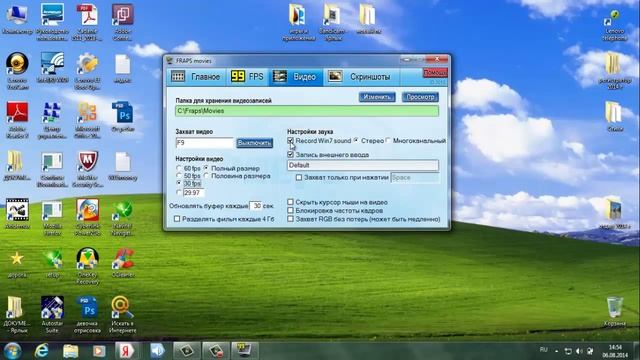This screenshot has height=360, width=640.
Task: Click the C:\Fraps\Movies folder path field
Action: pyautogui.click(x=307, y=111)
